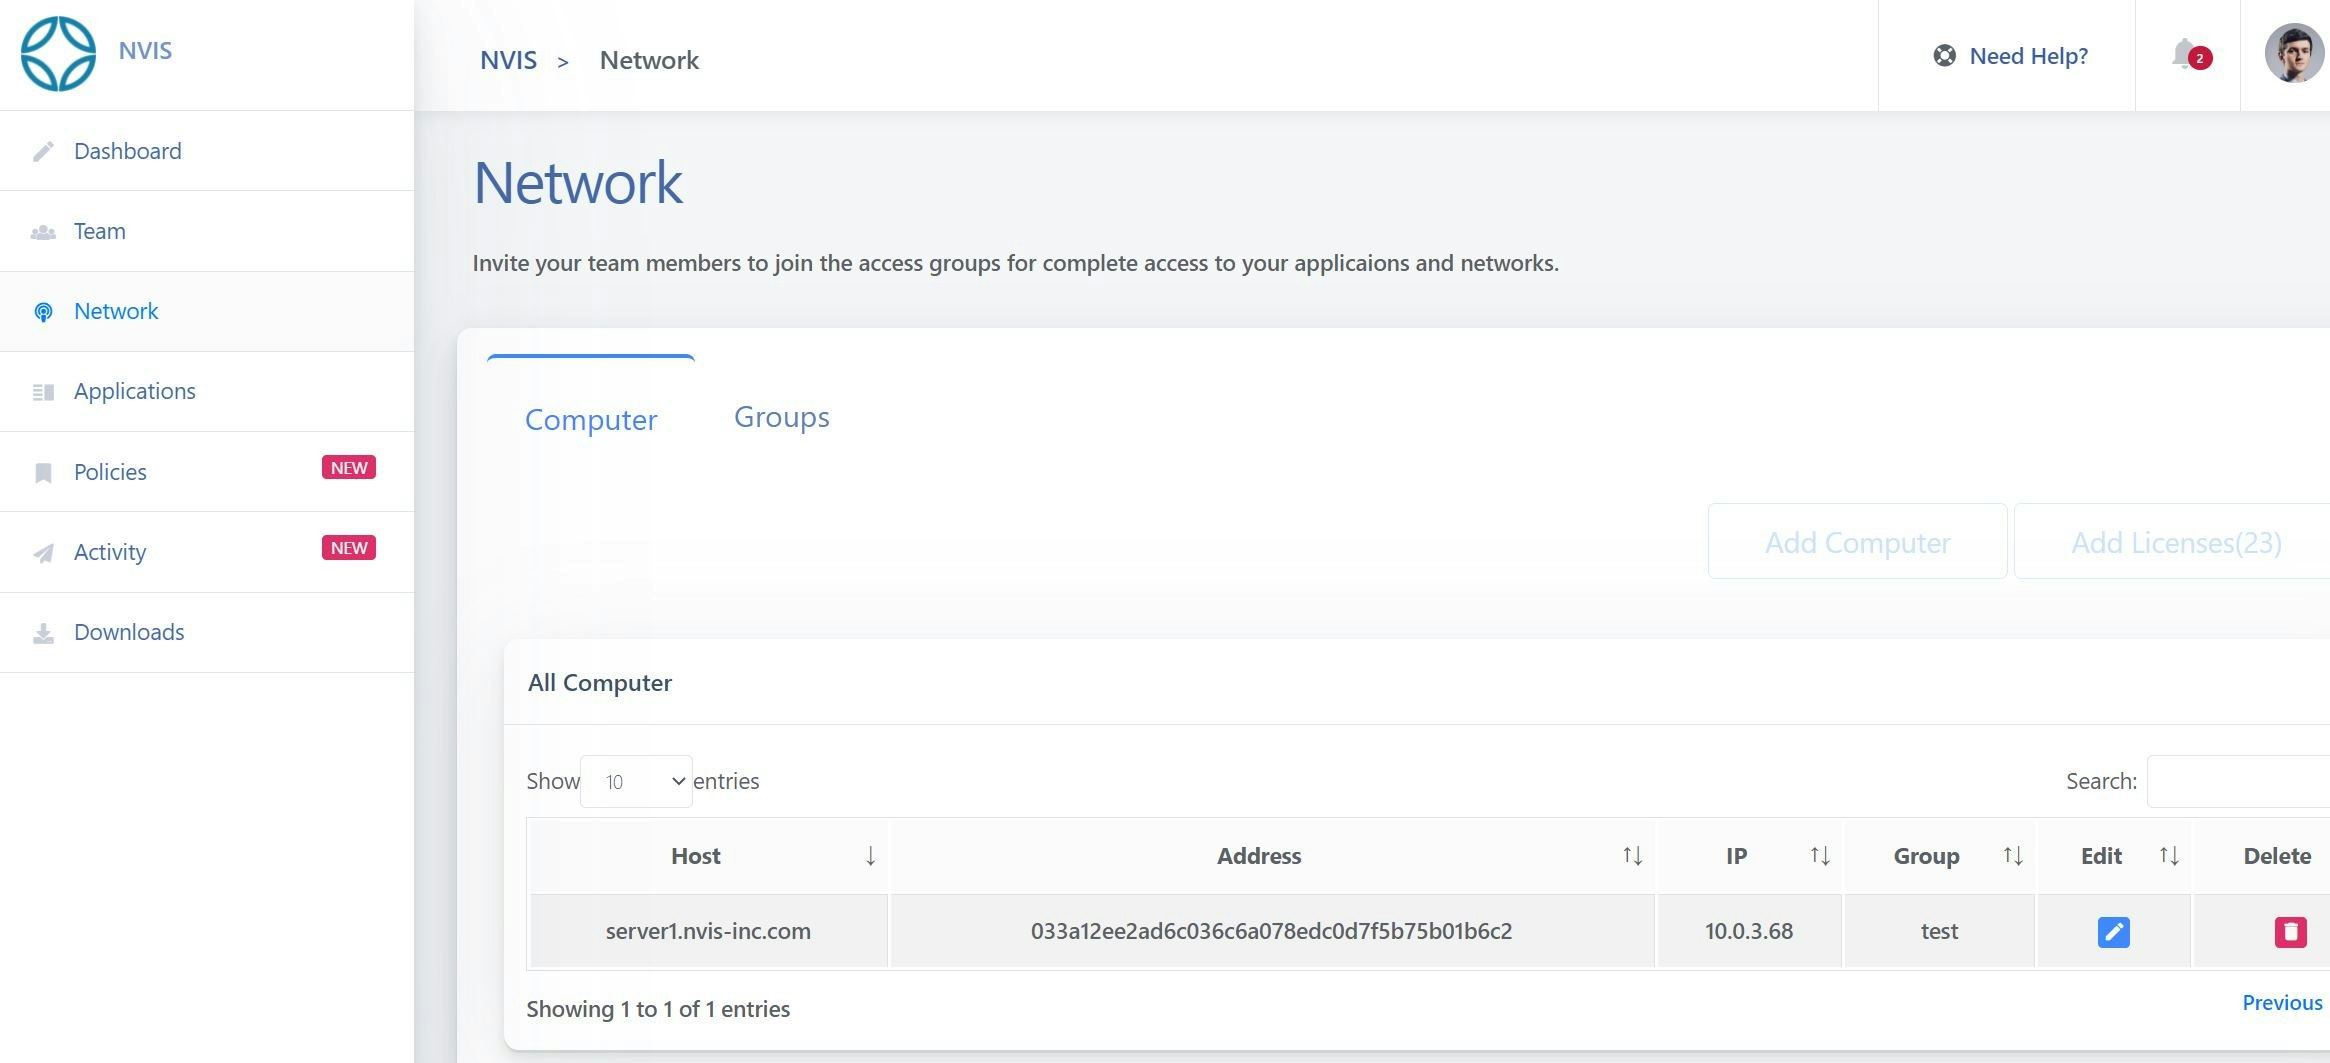Image resolution: width=2330 pixels, height=1063 pixels.
Task: Toggle sorting on the Group column
Action: (2010, 856)
